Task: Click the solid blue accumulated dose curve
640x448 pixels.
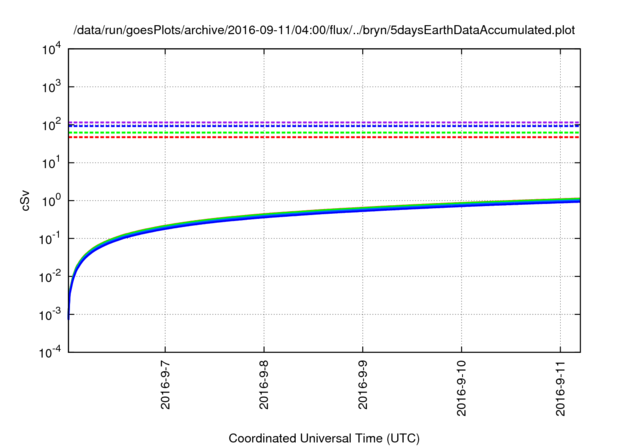Action: click(x=324, y=213)
